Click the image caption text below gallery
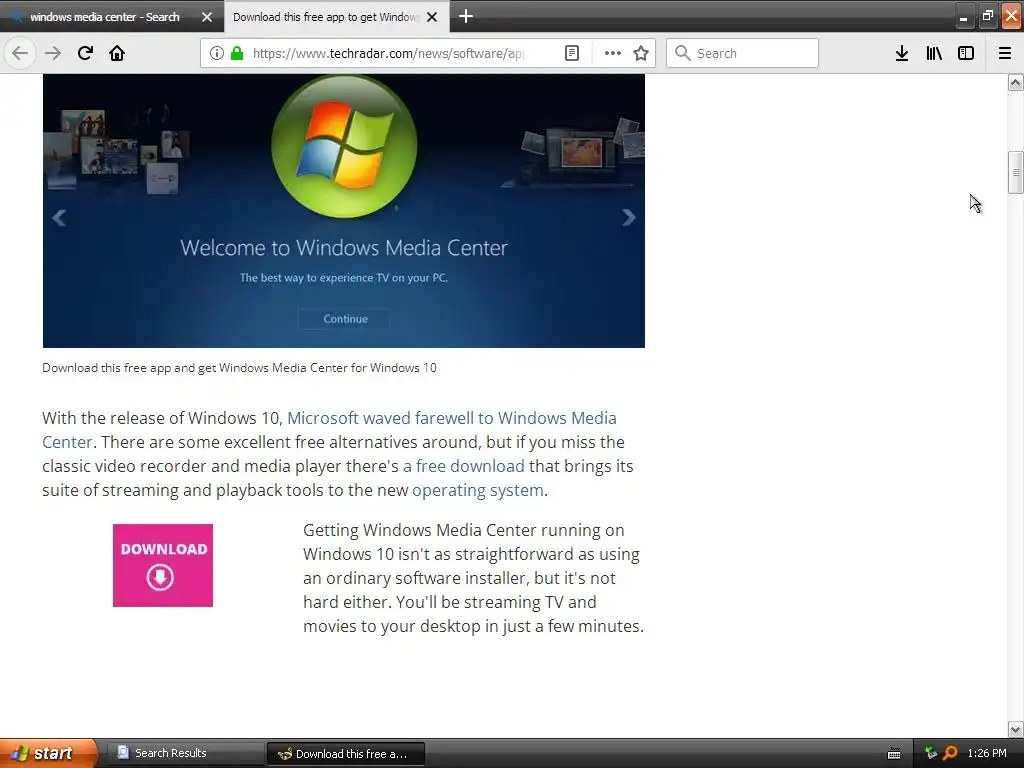 (x=239, y=368)
